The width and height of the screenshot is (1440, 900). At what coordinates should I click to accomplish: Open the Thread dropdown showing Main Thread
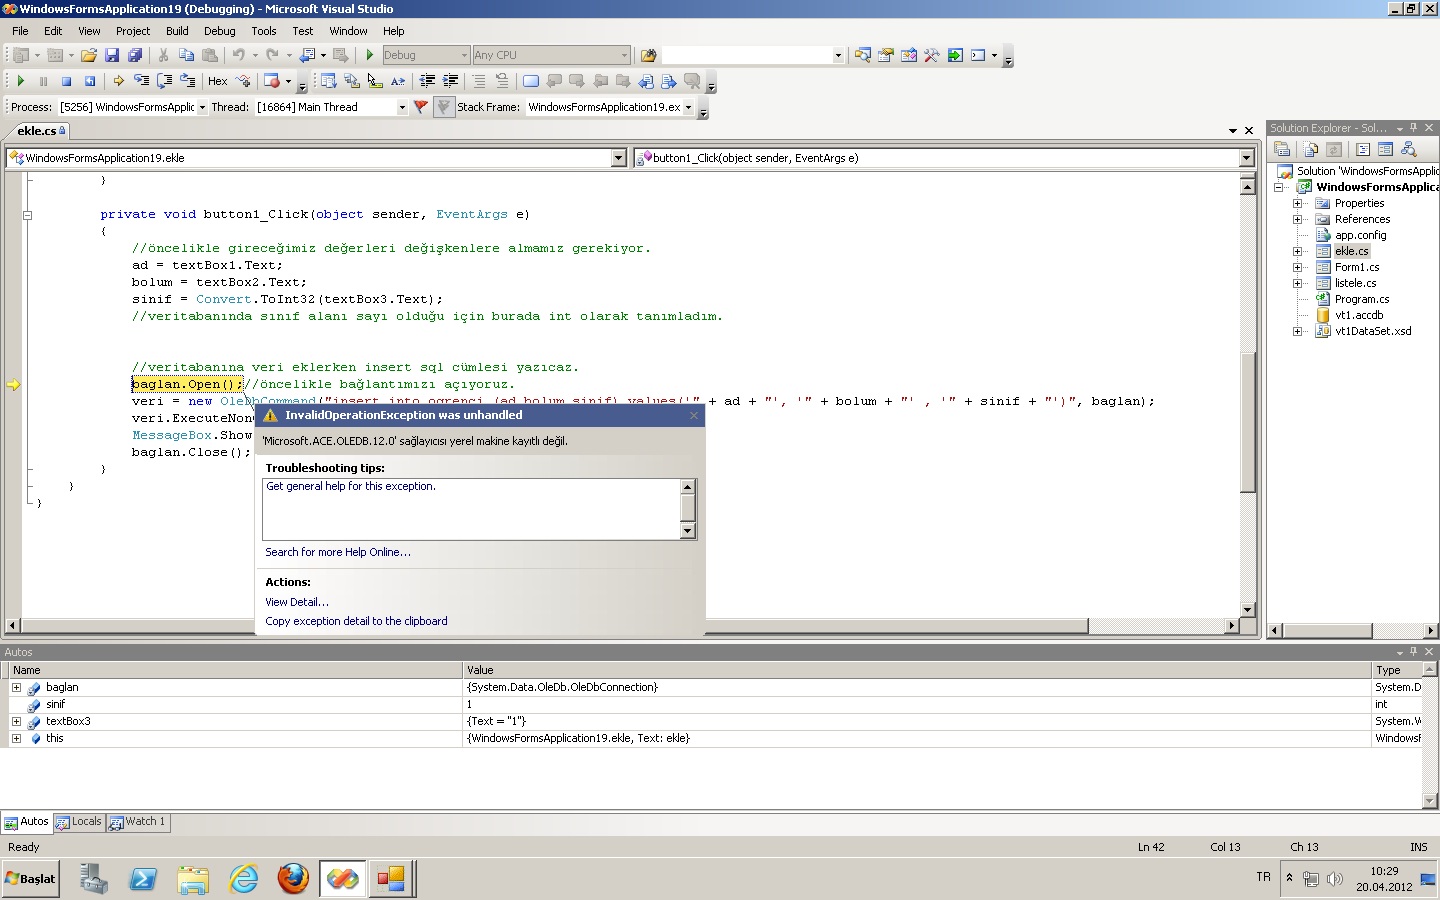coord(402,107)
